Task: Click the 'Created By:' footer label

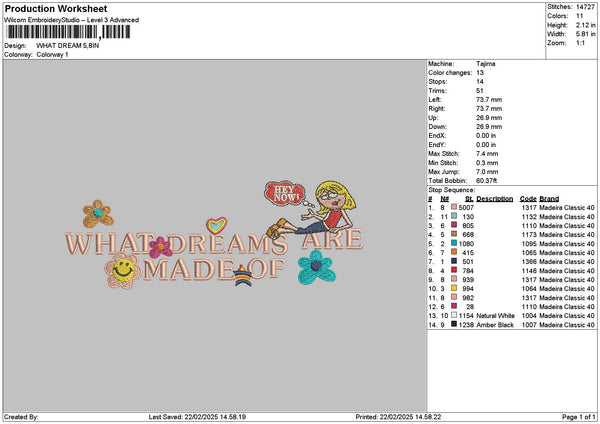Action: [21, 417]
